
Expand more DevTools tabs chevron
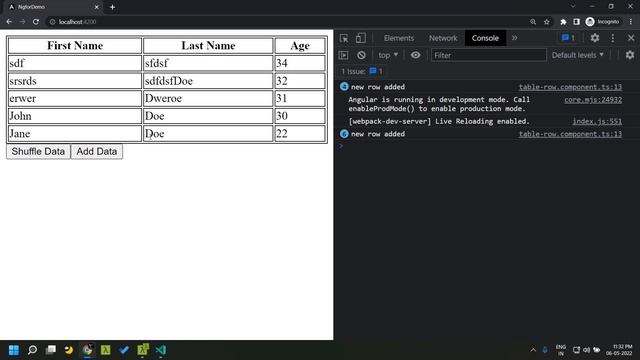(514, 38)
